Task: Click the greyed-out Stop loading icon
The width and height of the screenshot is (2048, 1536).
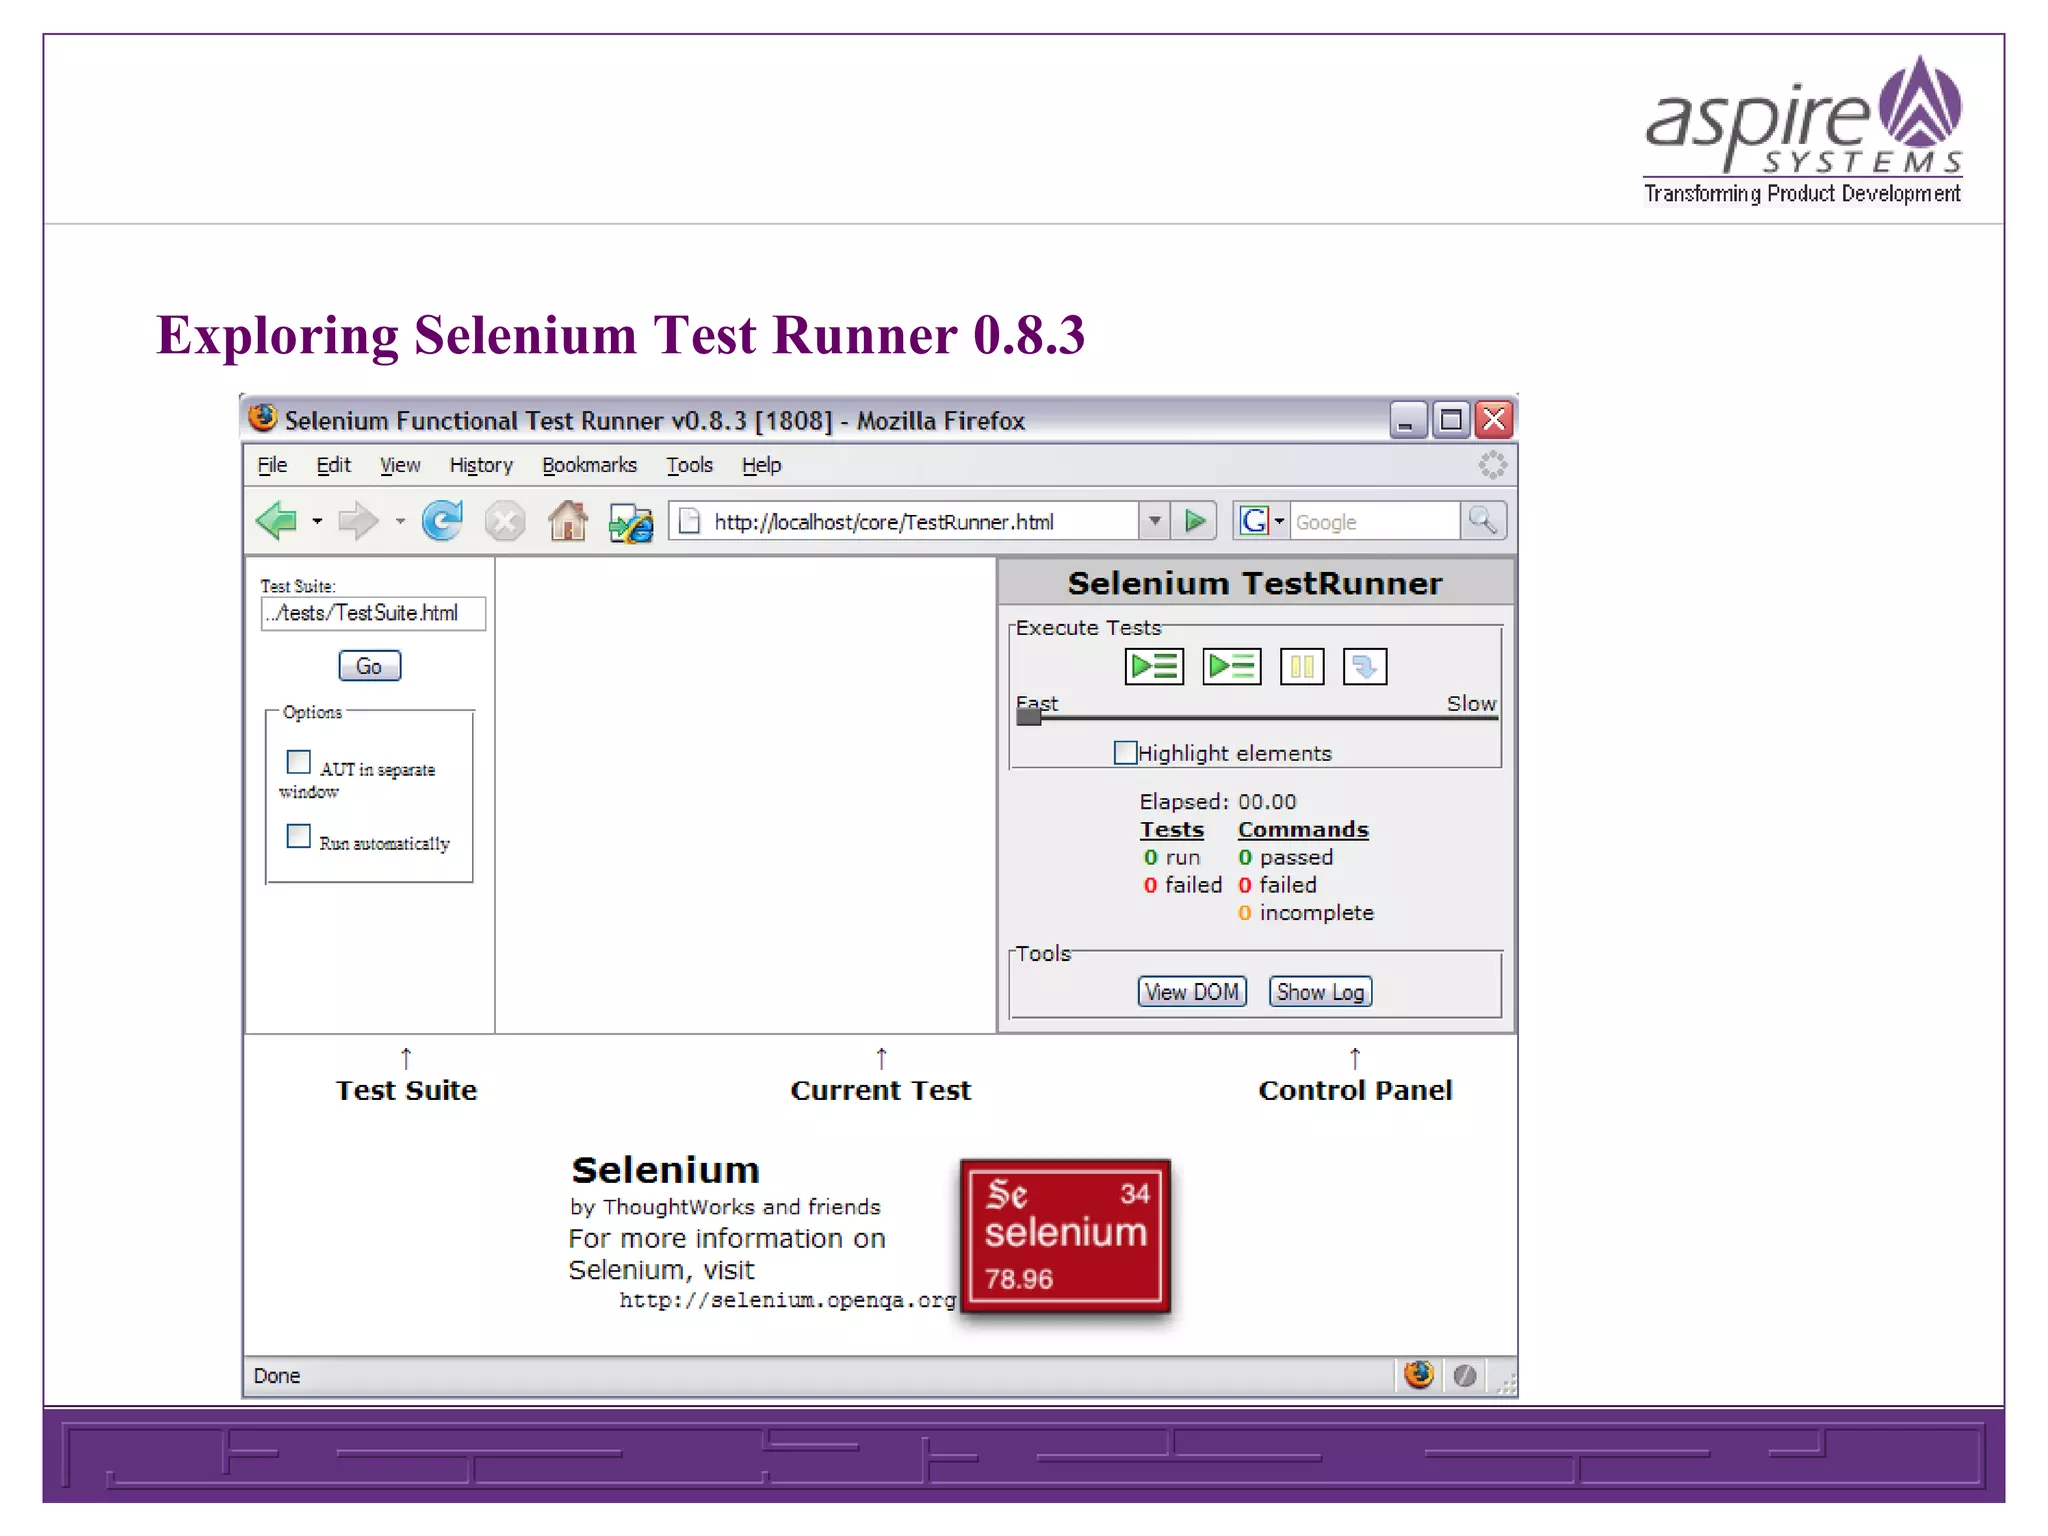Action: (505, 521)
